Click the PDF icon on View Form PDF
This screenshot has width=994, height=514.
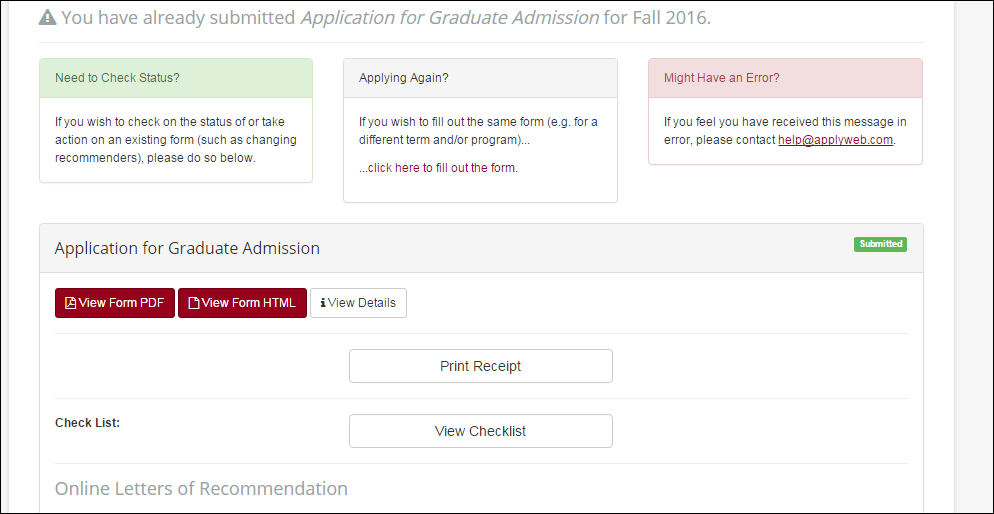coord(70,303)
